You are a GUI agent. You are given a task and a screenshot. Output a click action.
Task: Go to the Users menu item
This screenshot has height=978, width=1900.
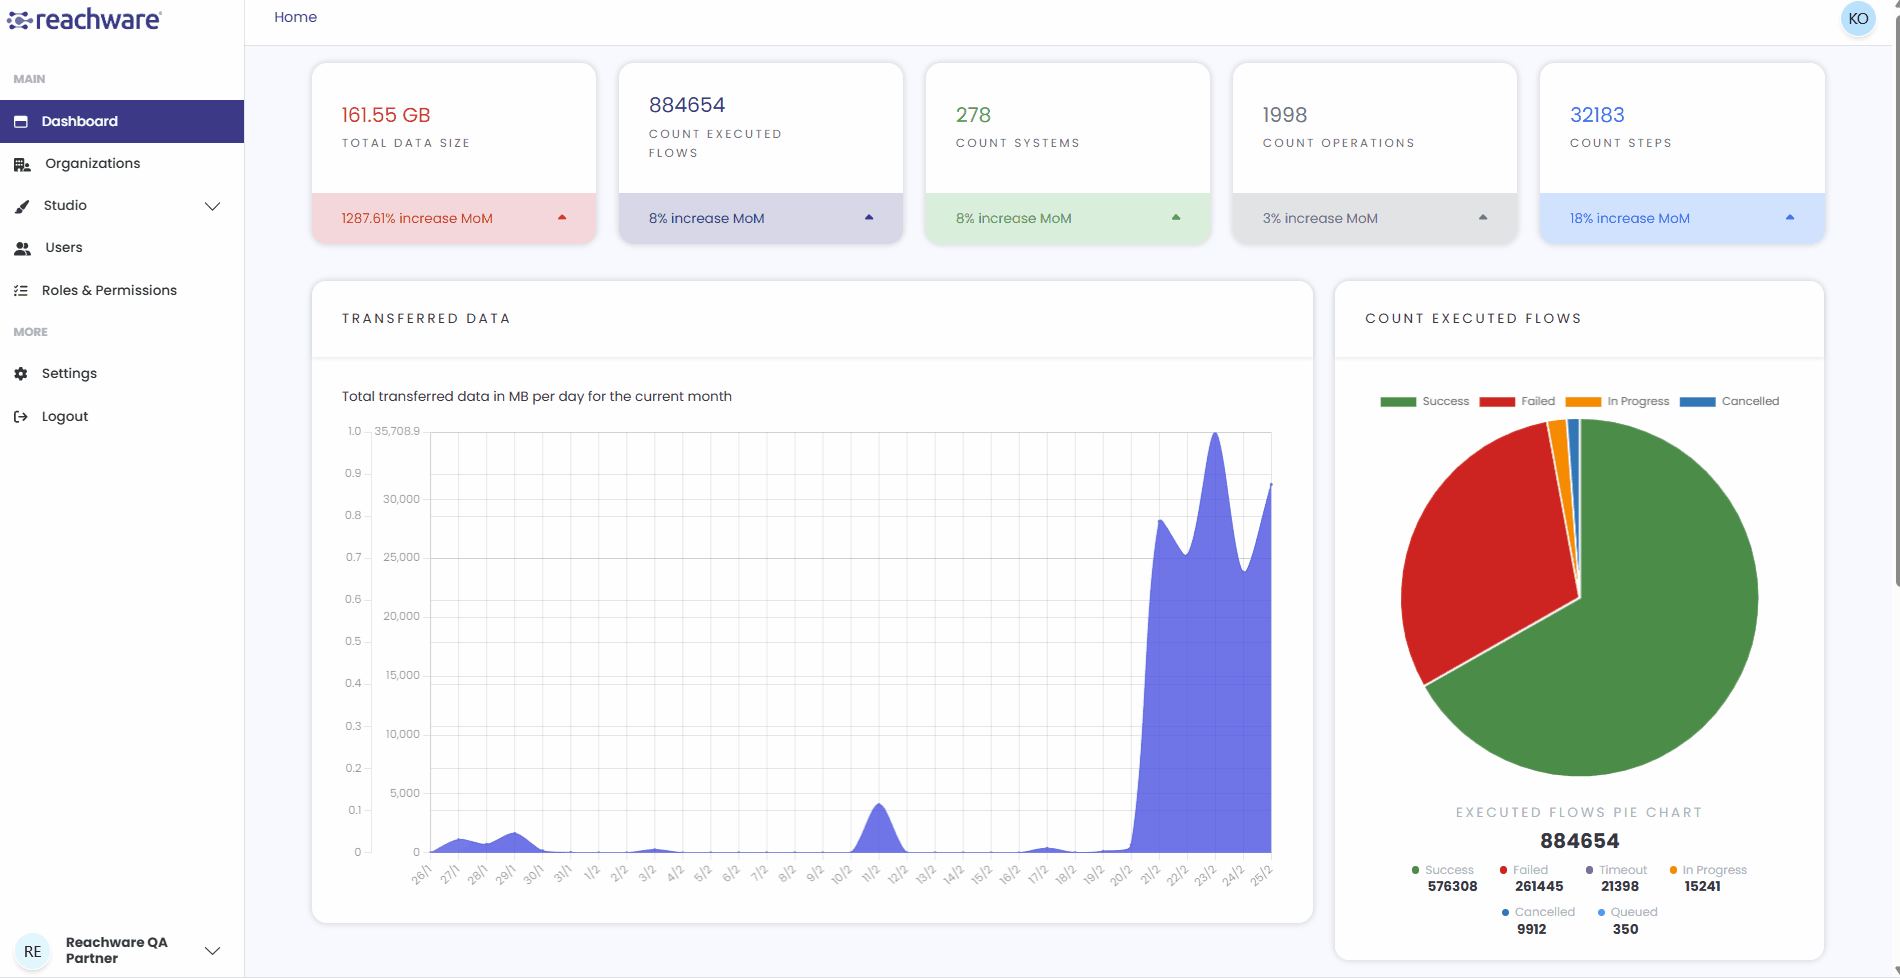[x=122, y=247]
